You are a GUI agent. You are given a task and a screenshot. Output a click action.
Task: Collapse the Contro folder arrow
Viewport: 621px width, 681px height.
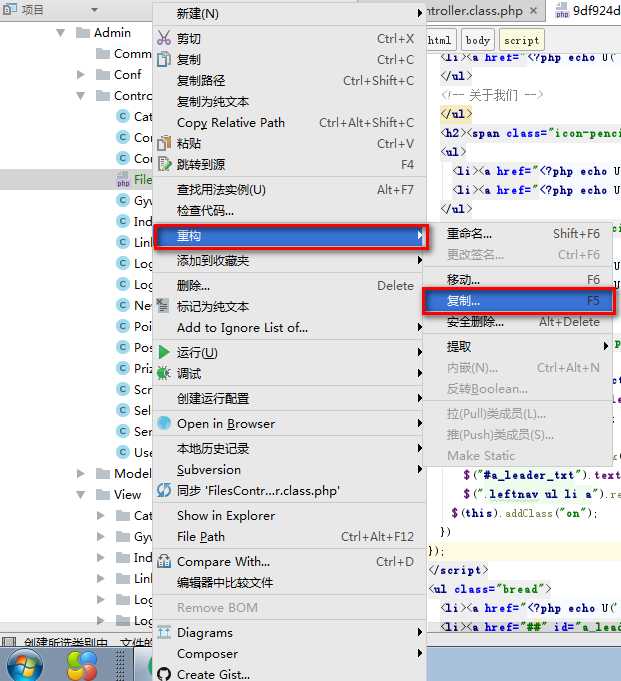tap(81, 96)
